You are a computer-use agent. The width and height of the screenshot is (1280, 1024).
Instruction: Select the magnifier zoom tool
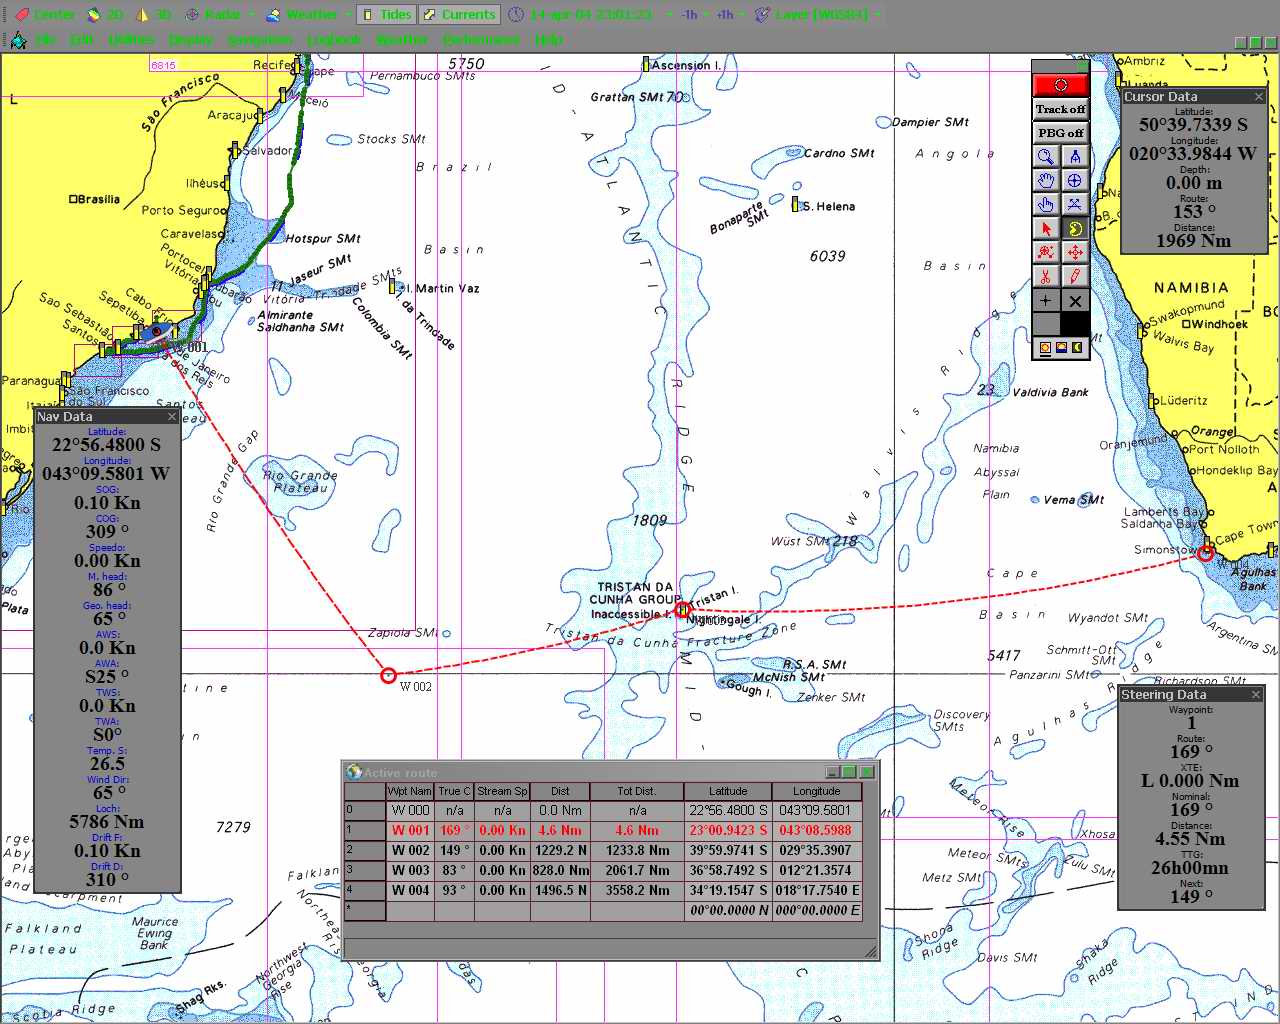pos(1046,156)
